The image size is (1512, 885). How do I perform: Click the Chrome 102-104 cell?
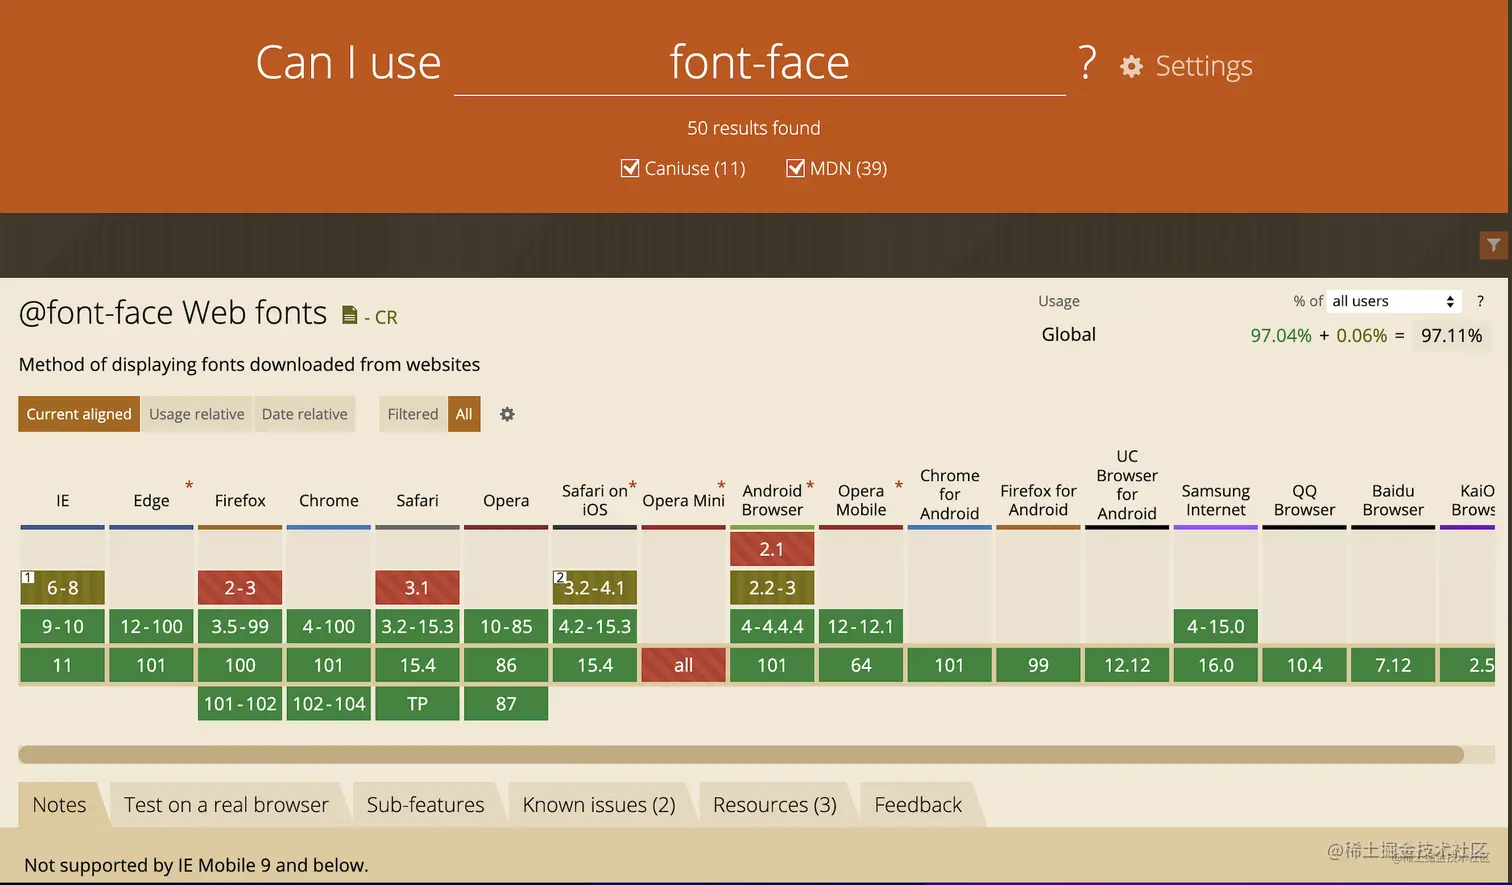[x=329, y=704]
